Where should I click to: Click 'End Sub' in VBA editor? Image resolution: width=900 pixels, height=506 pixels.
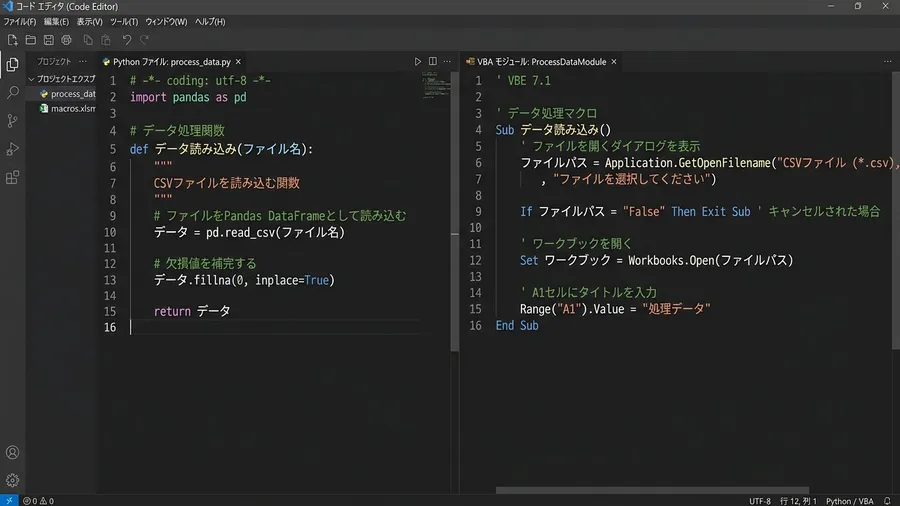point(517,325)
